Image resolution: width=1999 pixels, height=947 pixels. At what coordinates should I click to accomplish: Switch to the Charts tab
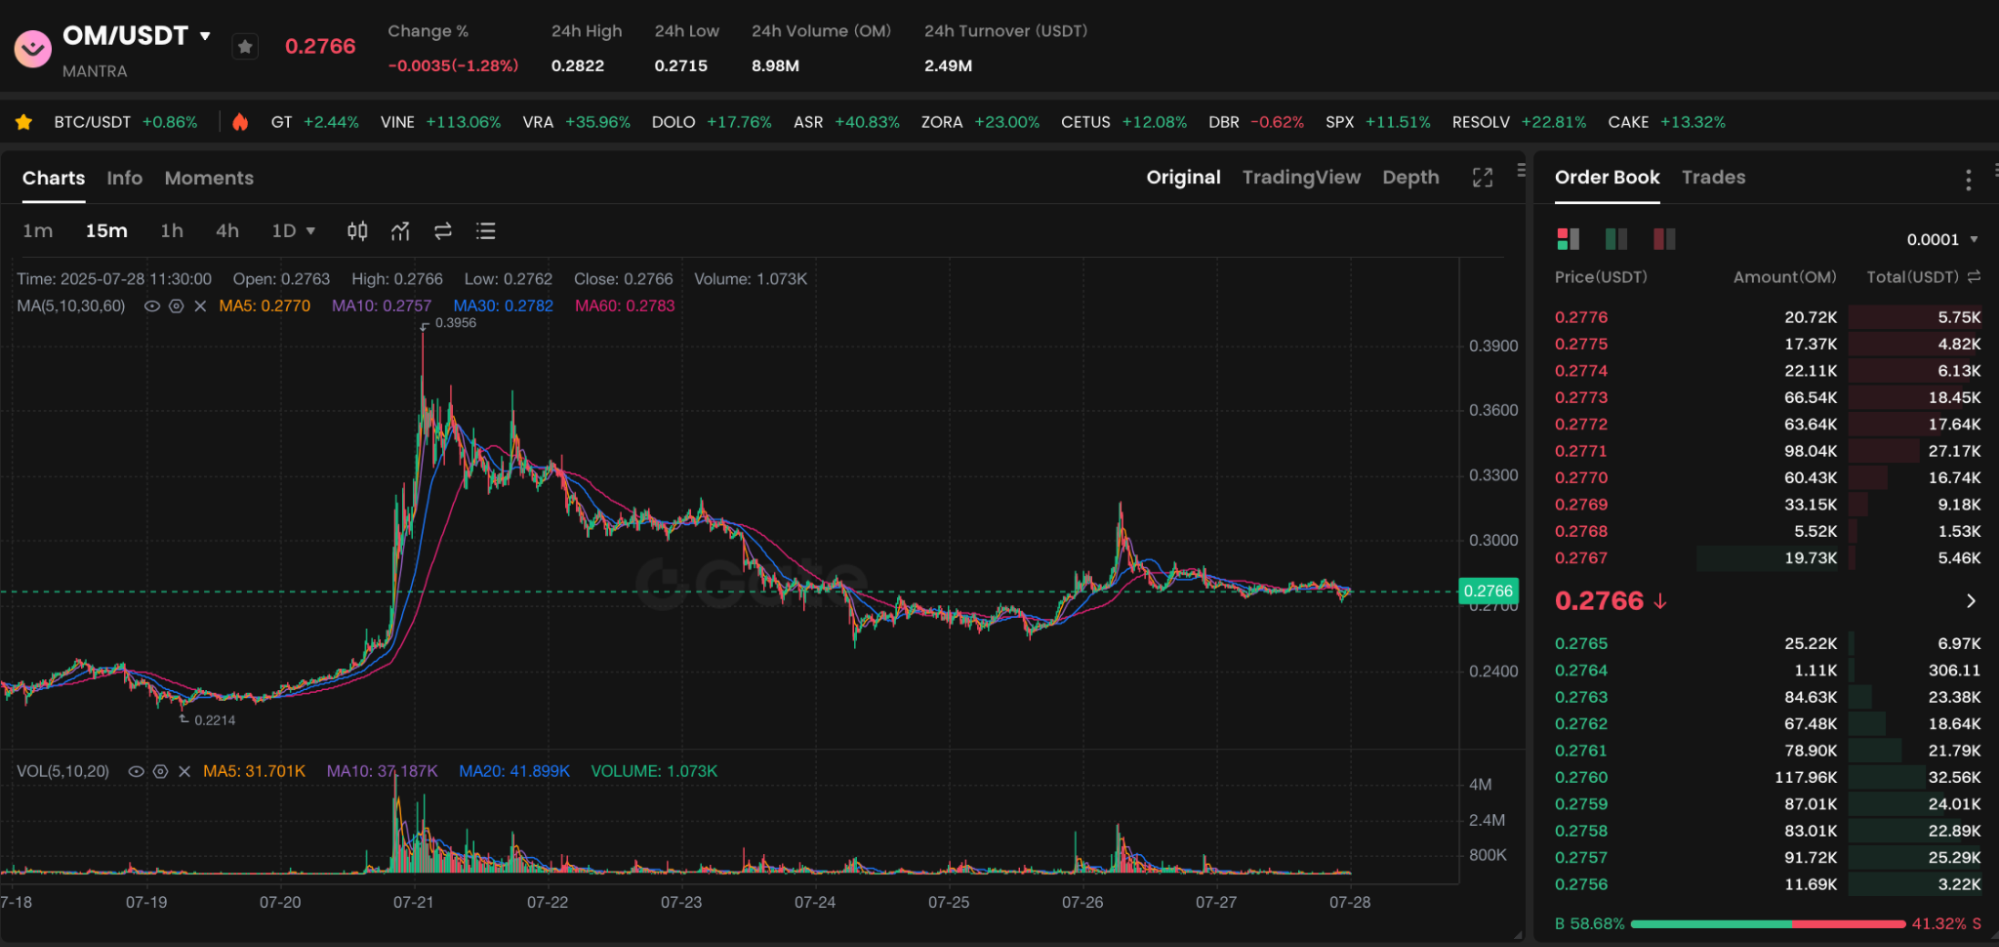pos(54,178)
